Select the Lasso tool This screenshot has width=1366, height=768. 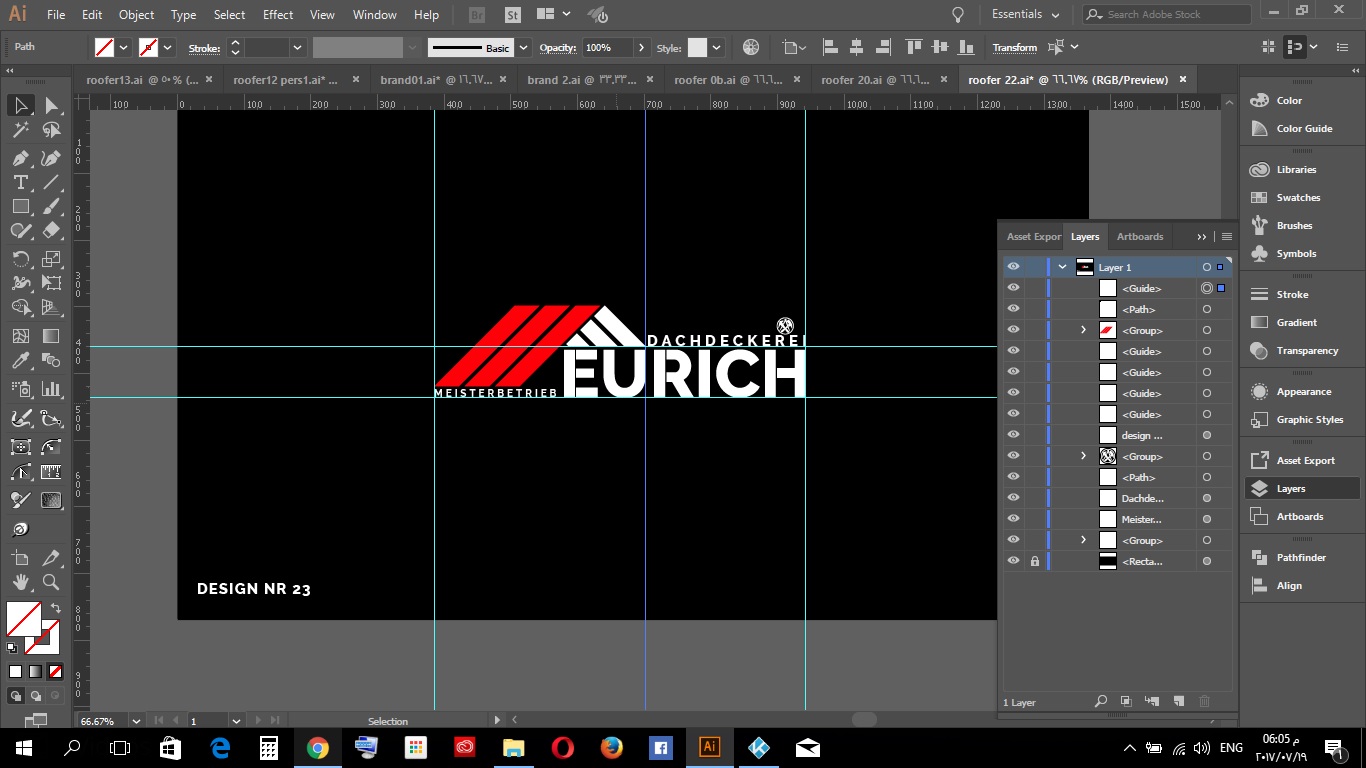point(51,130)
